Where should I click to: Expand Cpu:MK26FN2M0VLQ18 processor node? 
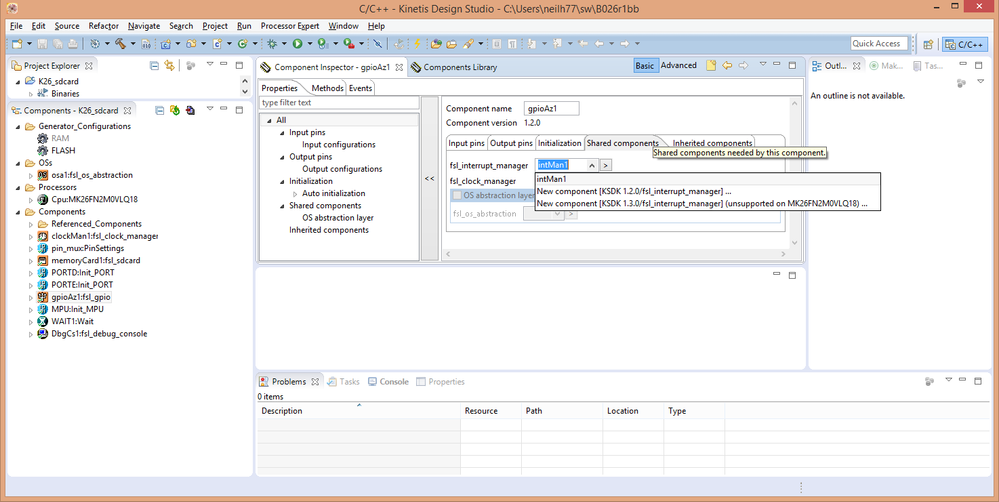[31, 199]
